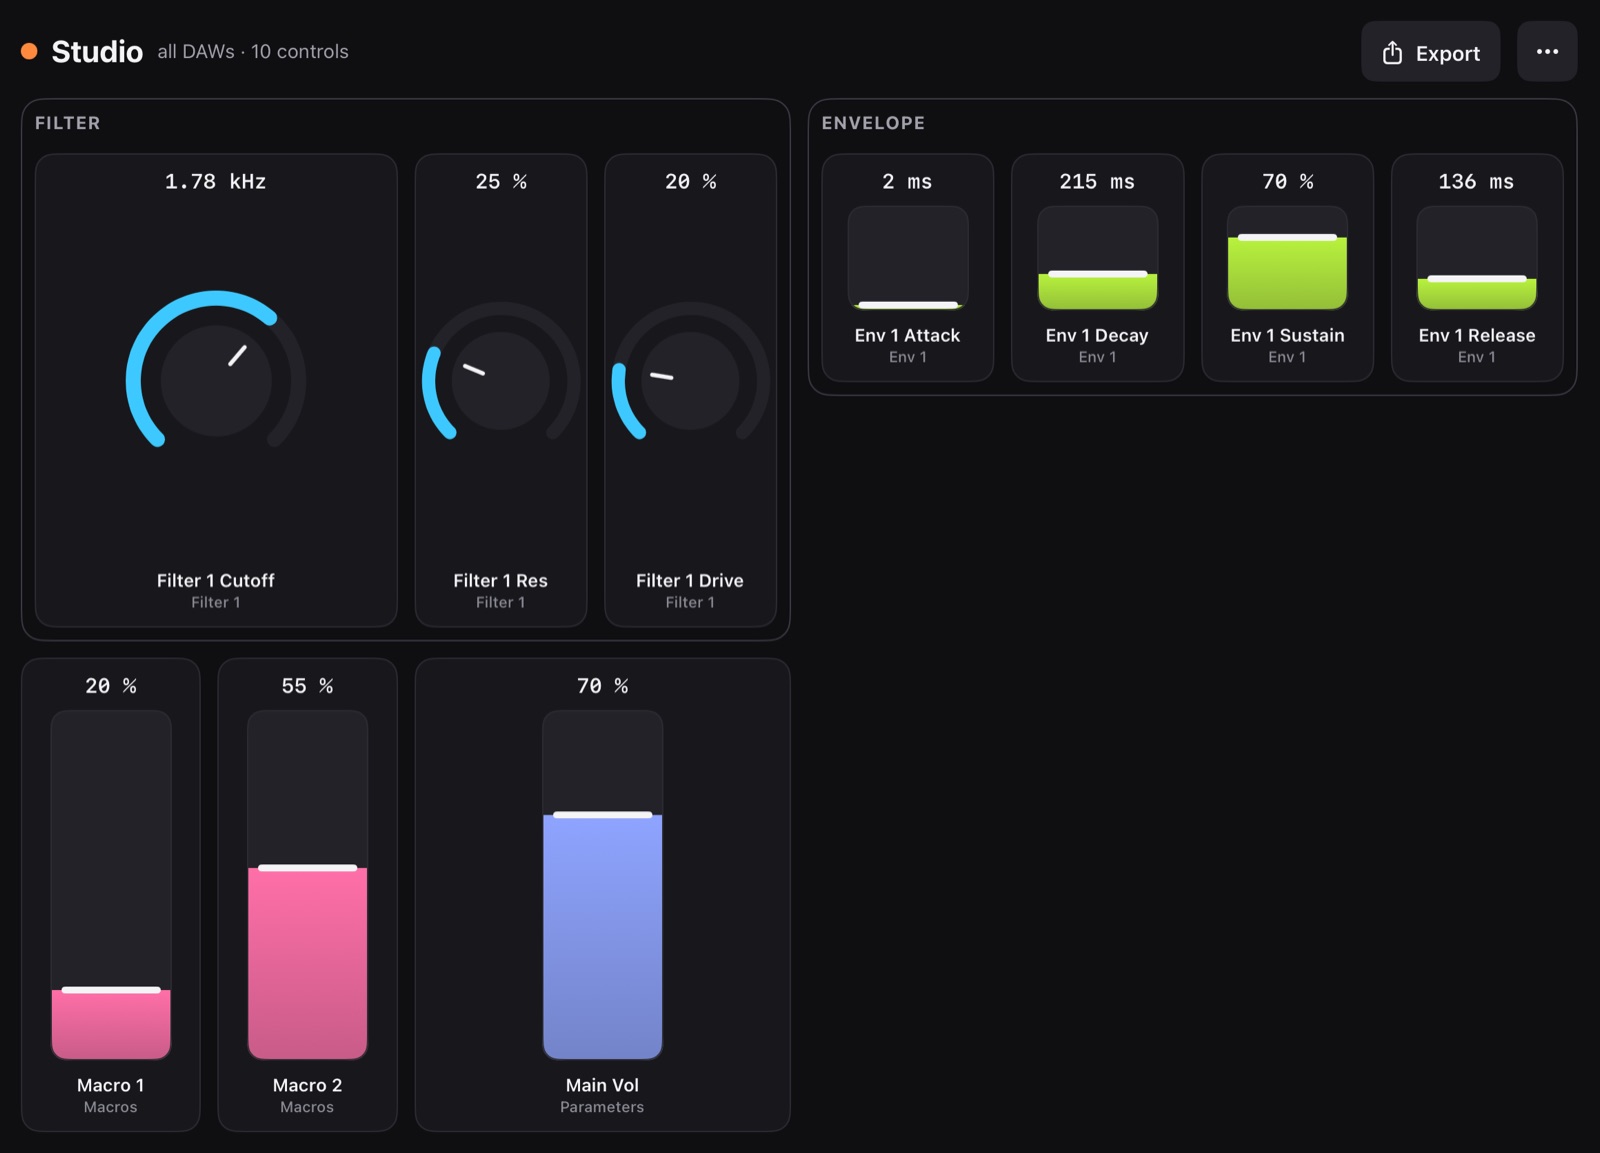Click the 1.78 kHz cutoff value
The width and height of the screenshot is (1600, 1153).
(216, 182)
